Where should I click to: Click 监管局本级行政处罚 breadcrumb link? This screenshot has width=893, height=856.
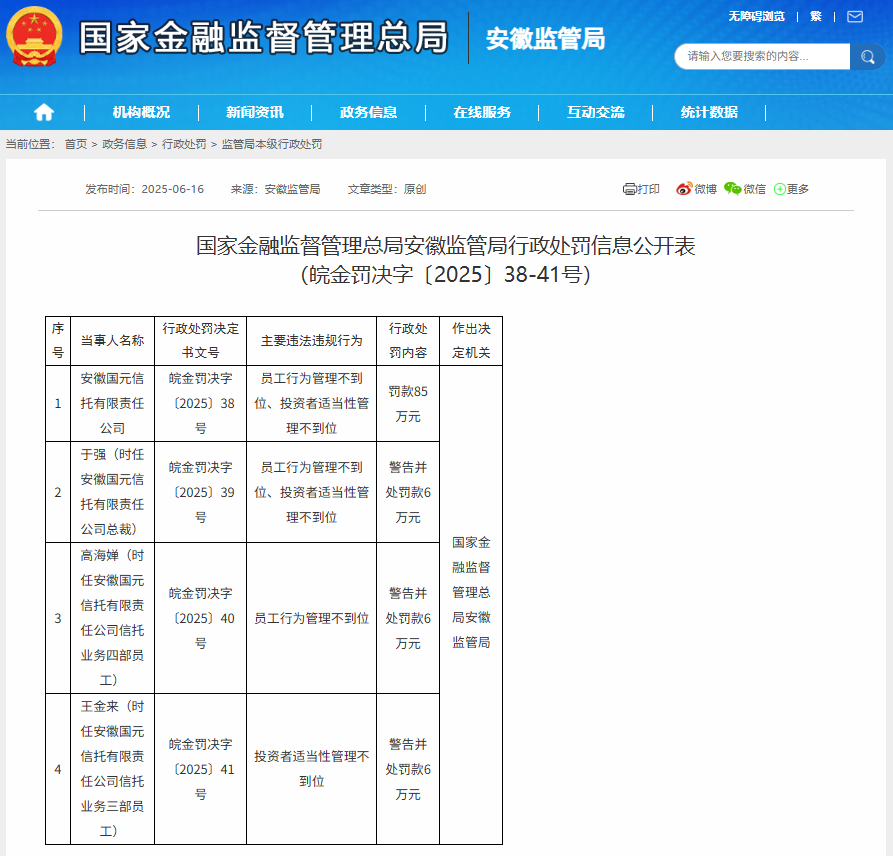[x=272, y=144]
